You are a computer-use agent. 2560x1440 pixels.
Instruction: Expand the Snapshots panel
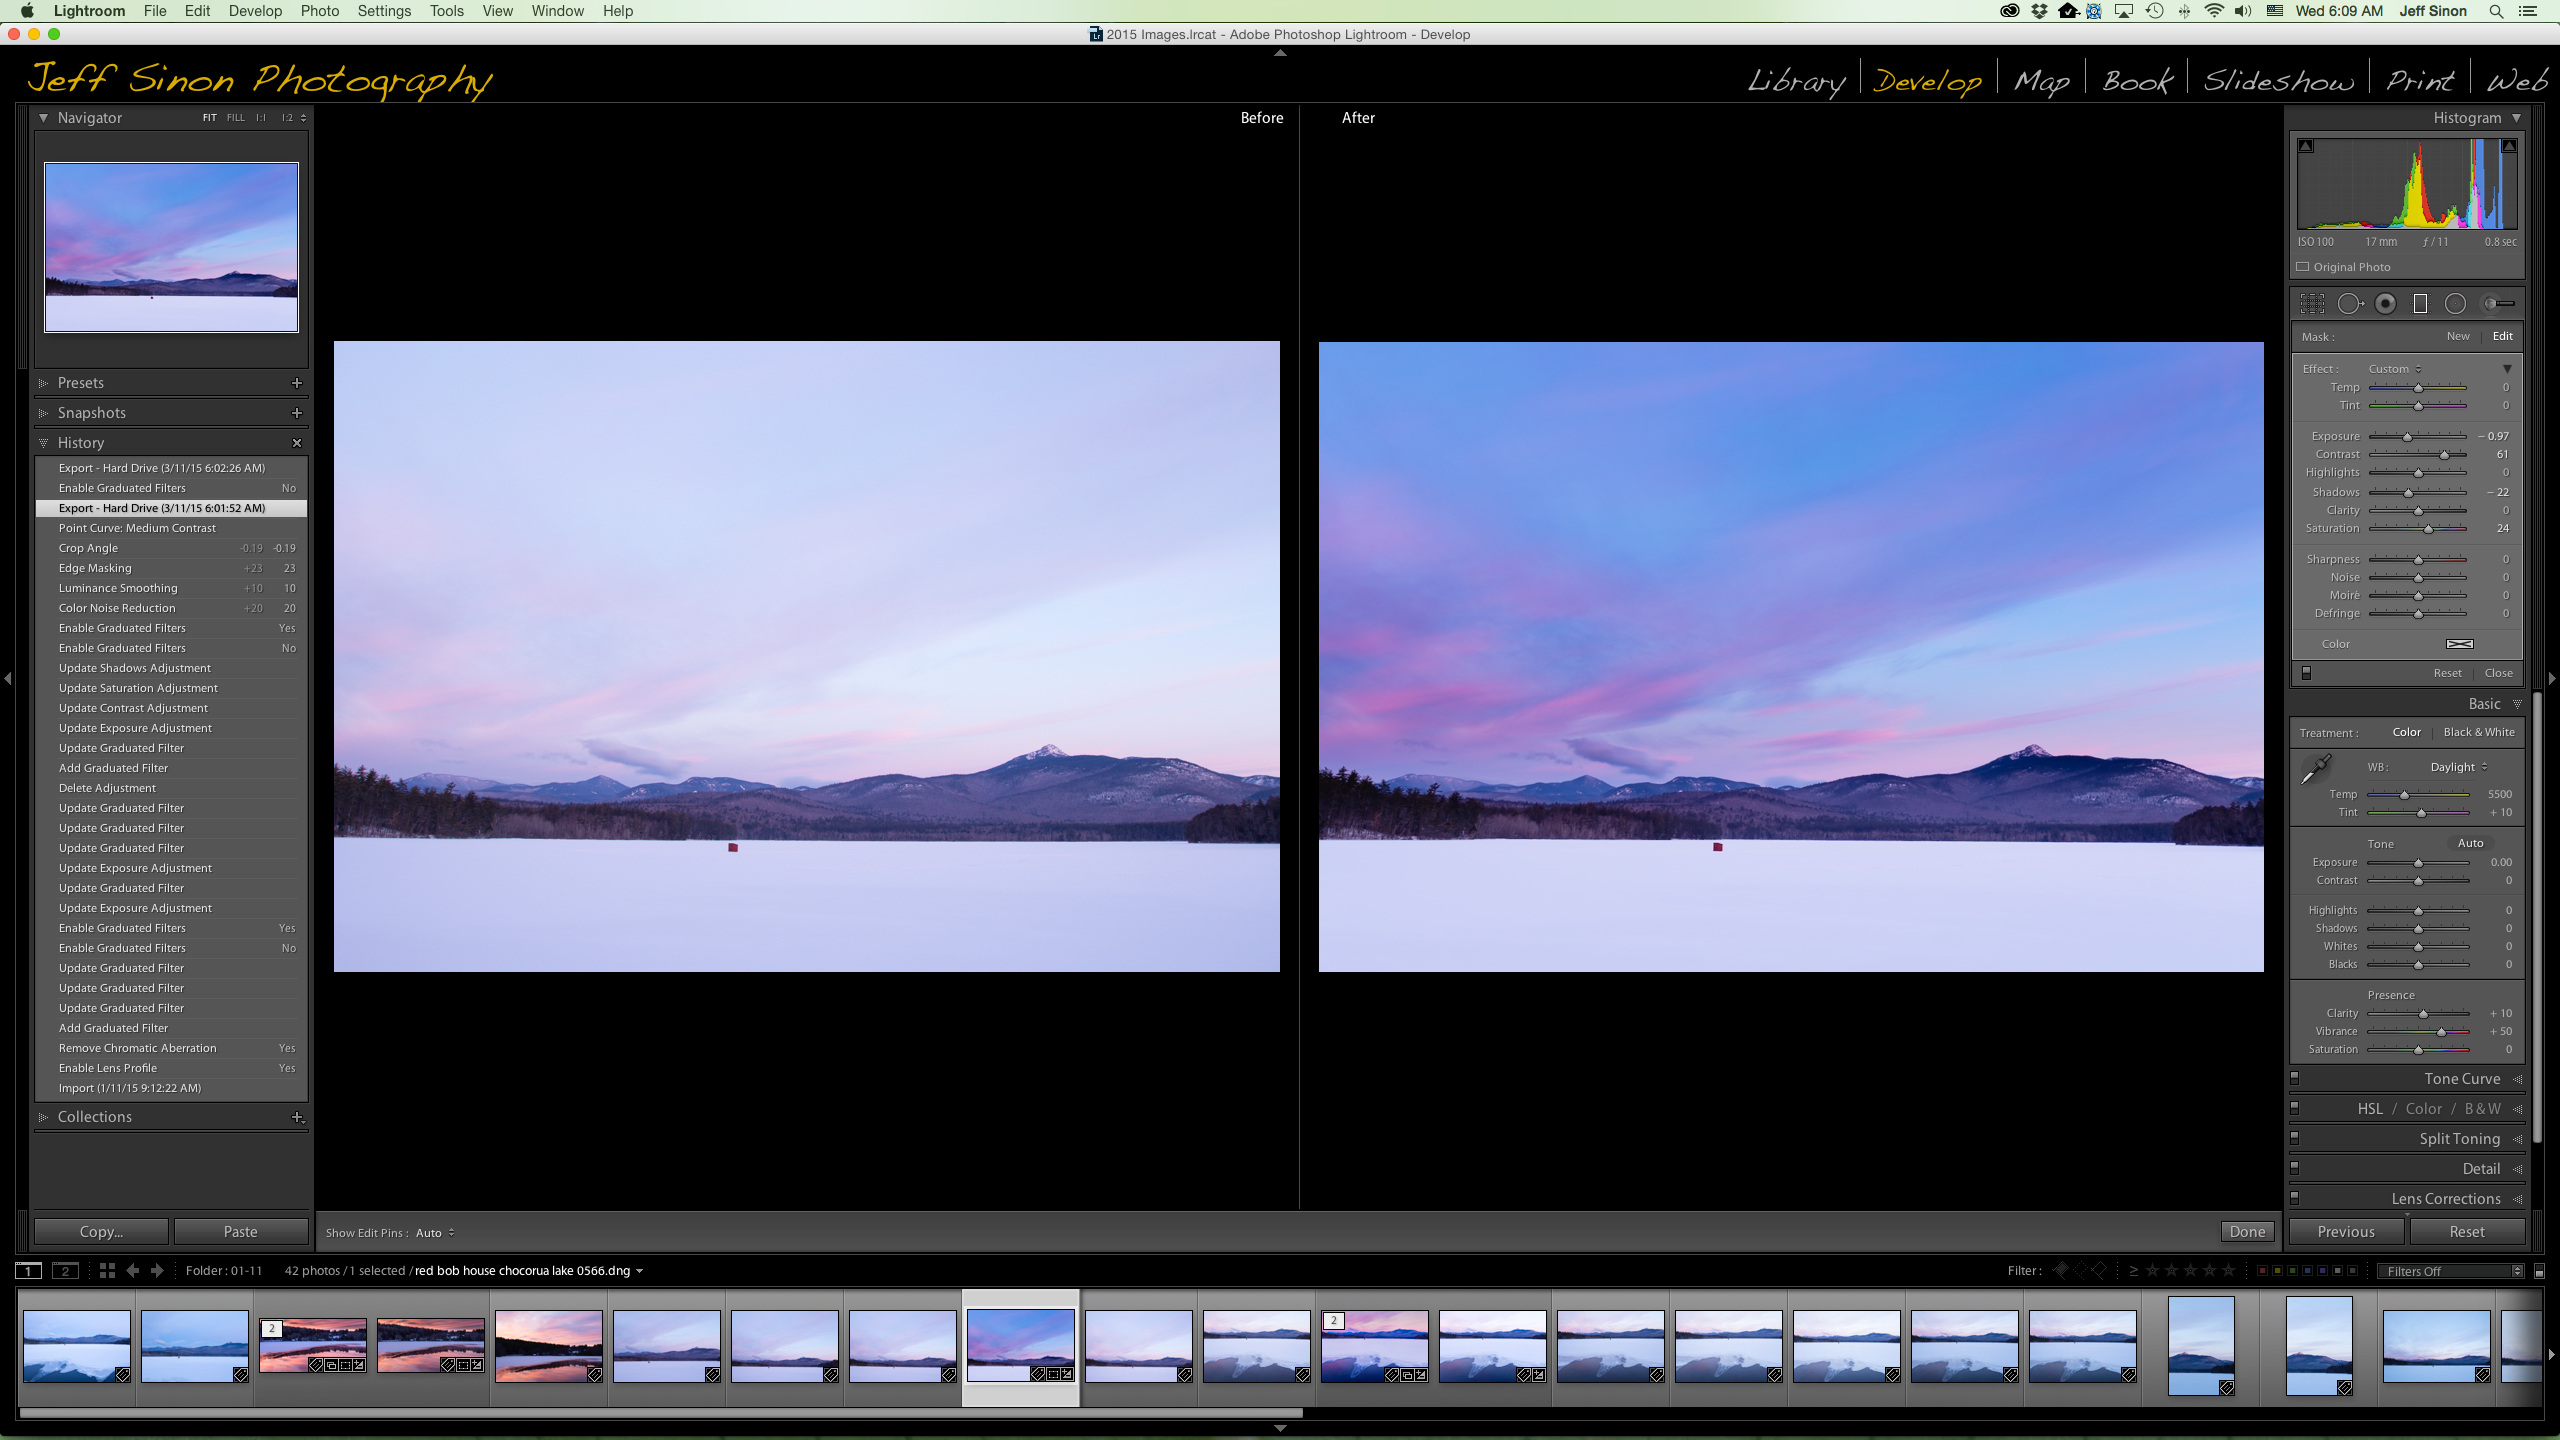click(x=43, y=413)
